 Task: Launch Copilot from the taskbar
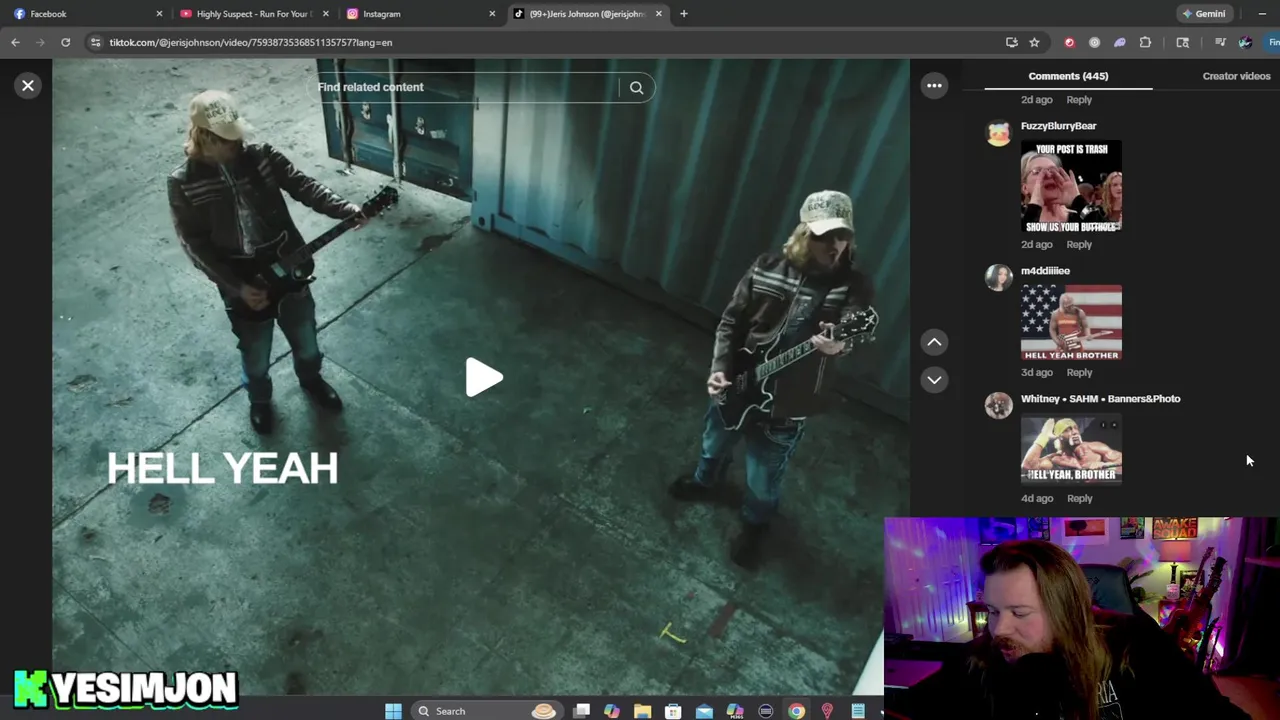tap(612, 711)
